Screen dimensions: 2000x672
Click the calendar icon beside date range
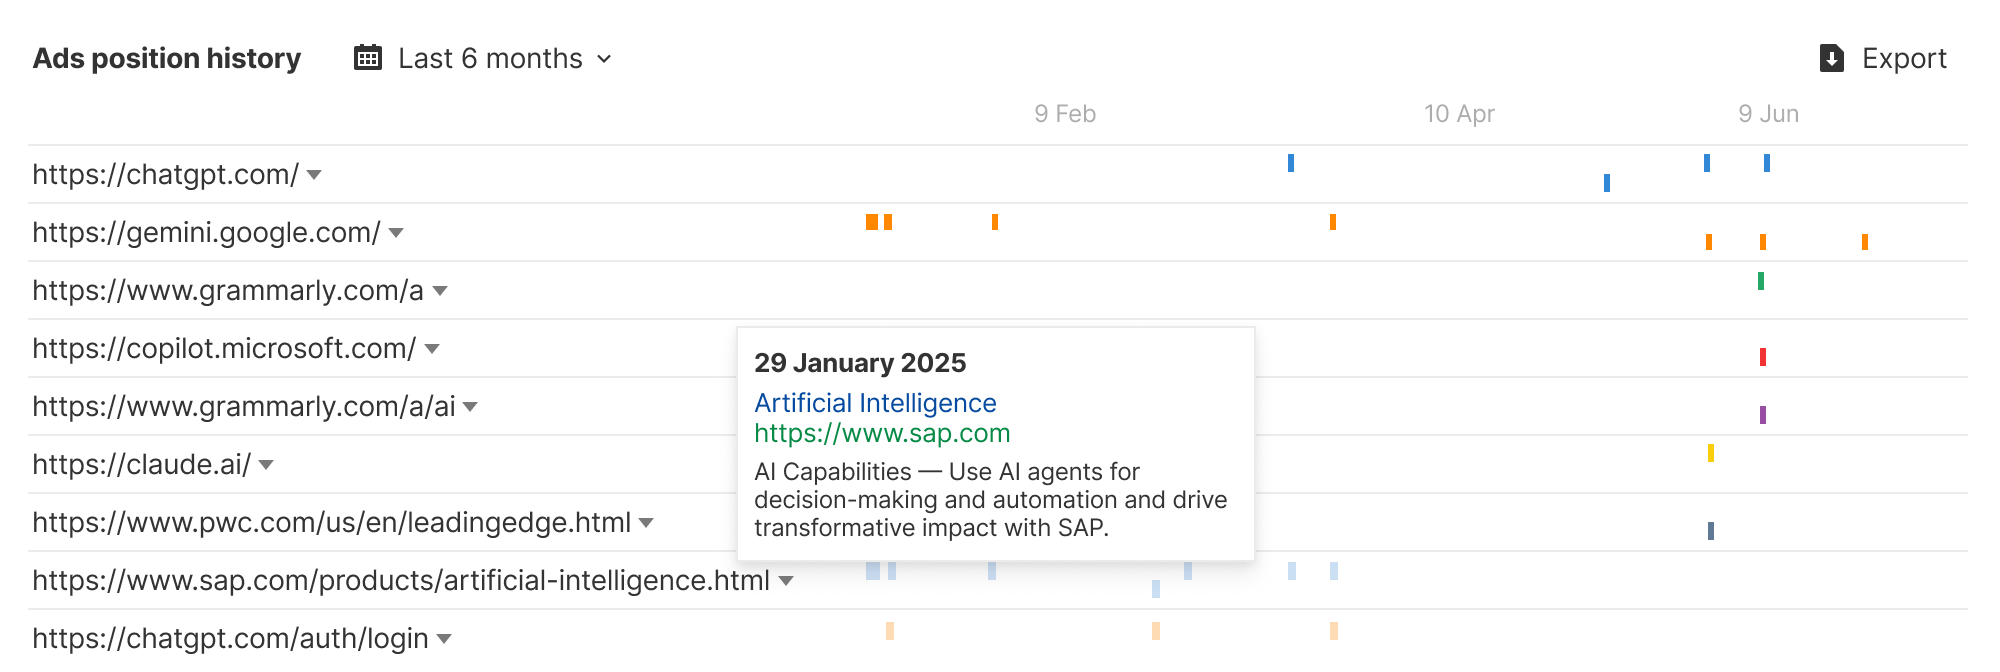click(x=368, y=58)
